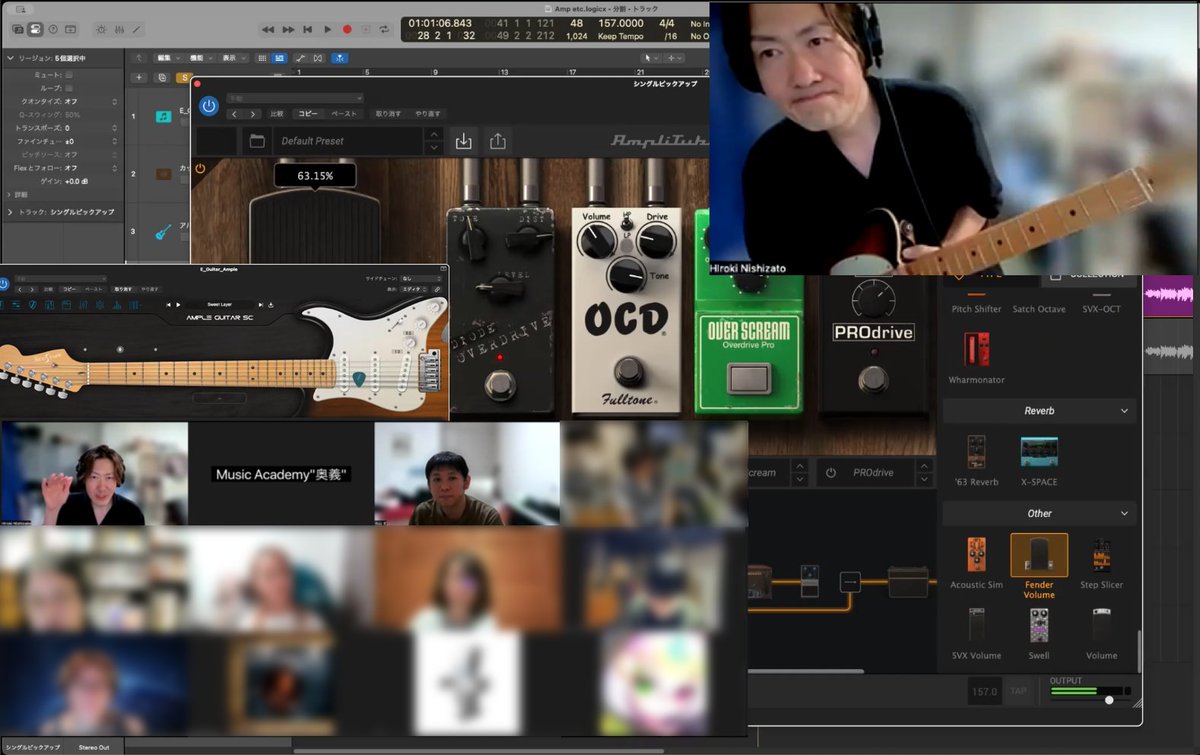Toggle the inspector icon in control bar
The height and width of the screenshot is (755, 1200).
(x=36, y=29)
